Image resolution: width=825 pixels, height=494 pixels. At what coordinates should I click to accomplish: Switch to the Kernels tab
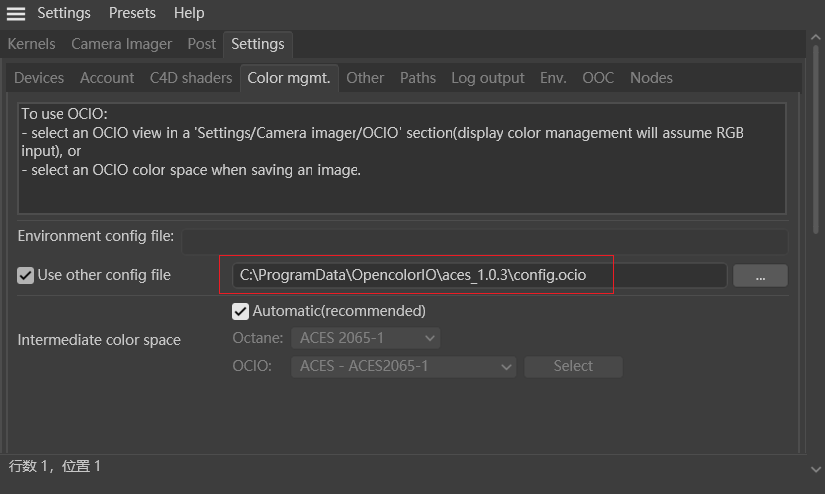[31, 44]
